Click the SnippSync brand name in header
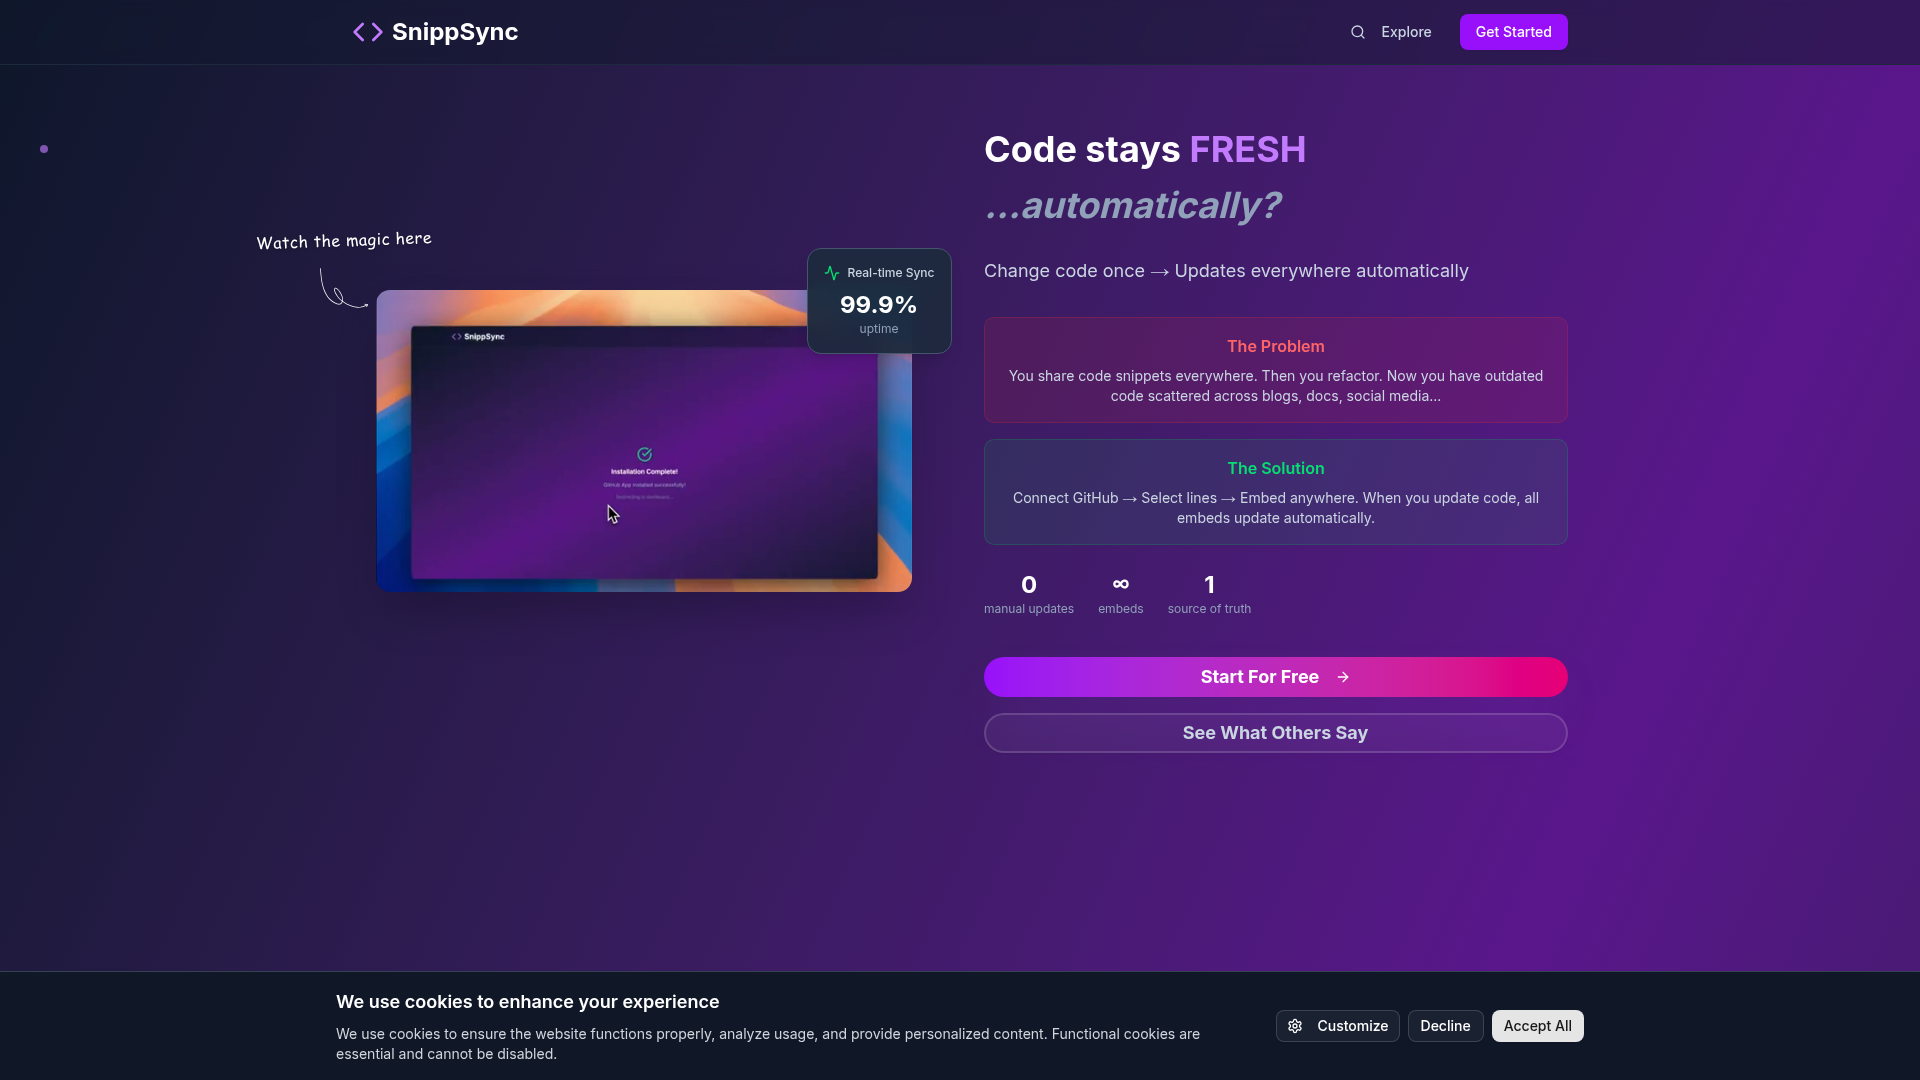The height and width of the screenshot is (1080, 1920). click(455, 32)
